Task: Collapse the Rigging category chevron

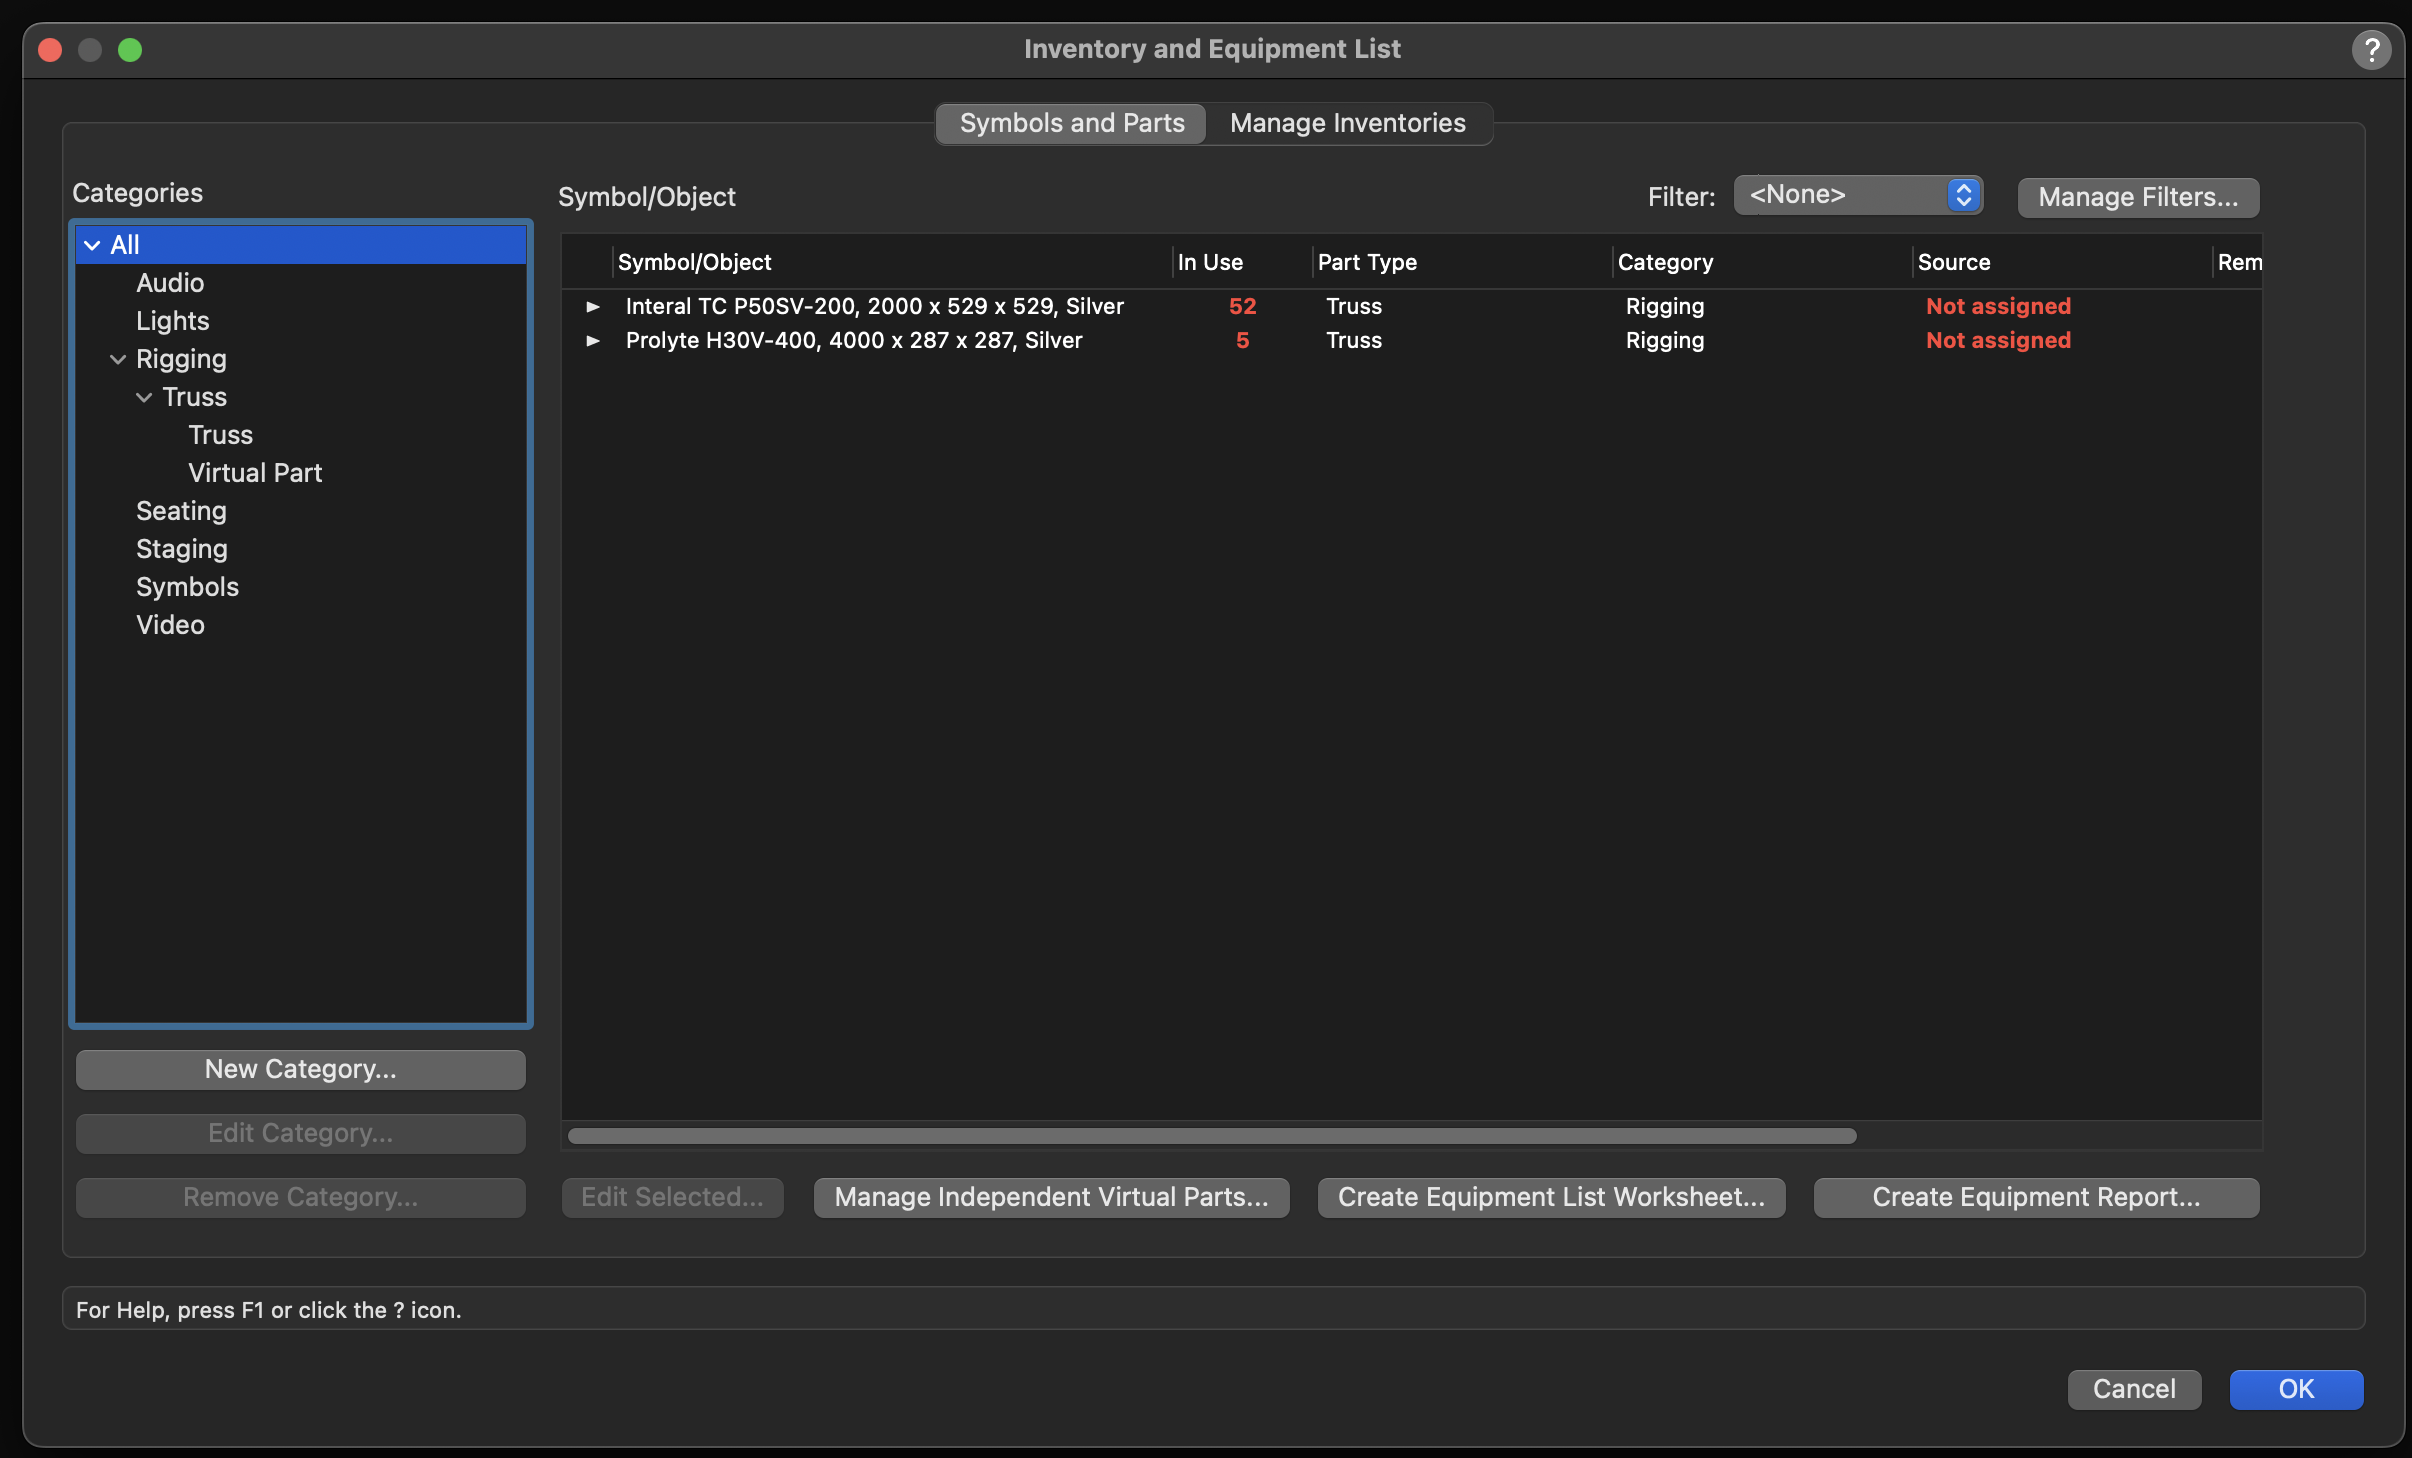Action: (118, 359)
